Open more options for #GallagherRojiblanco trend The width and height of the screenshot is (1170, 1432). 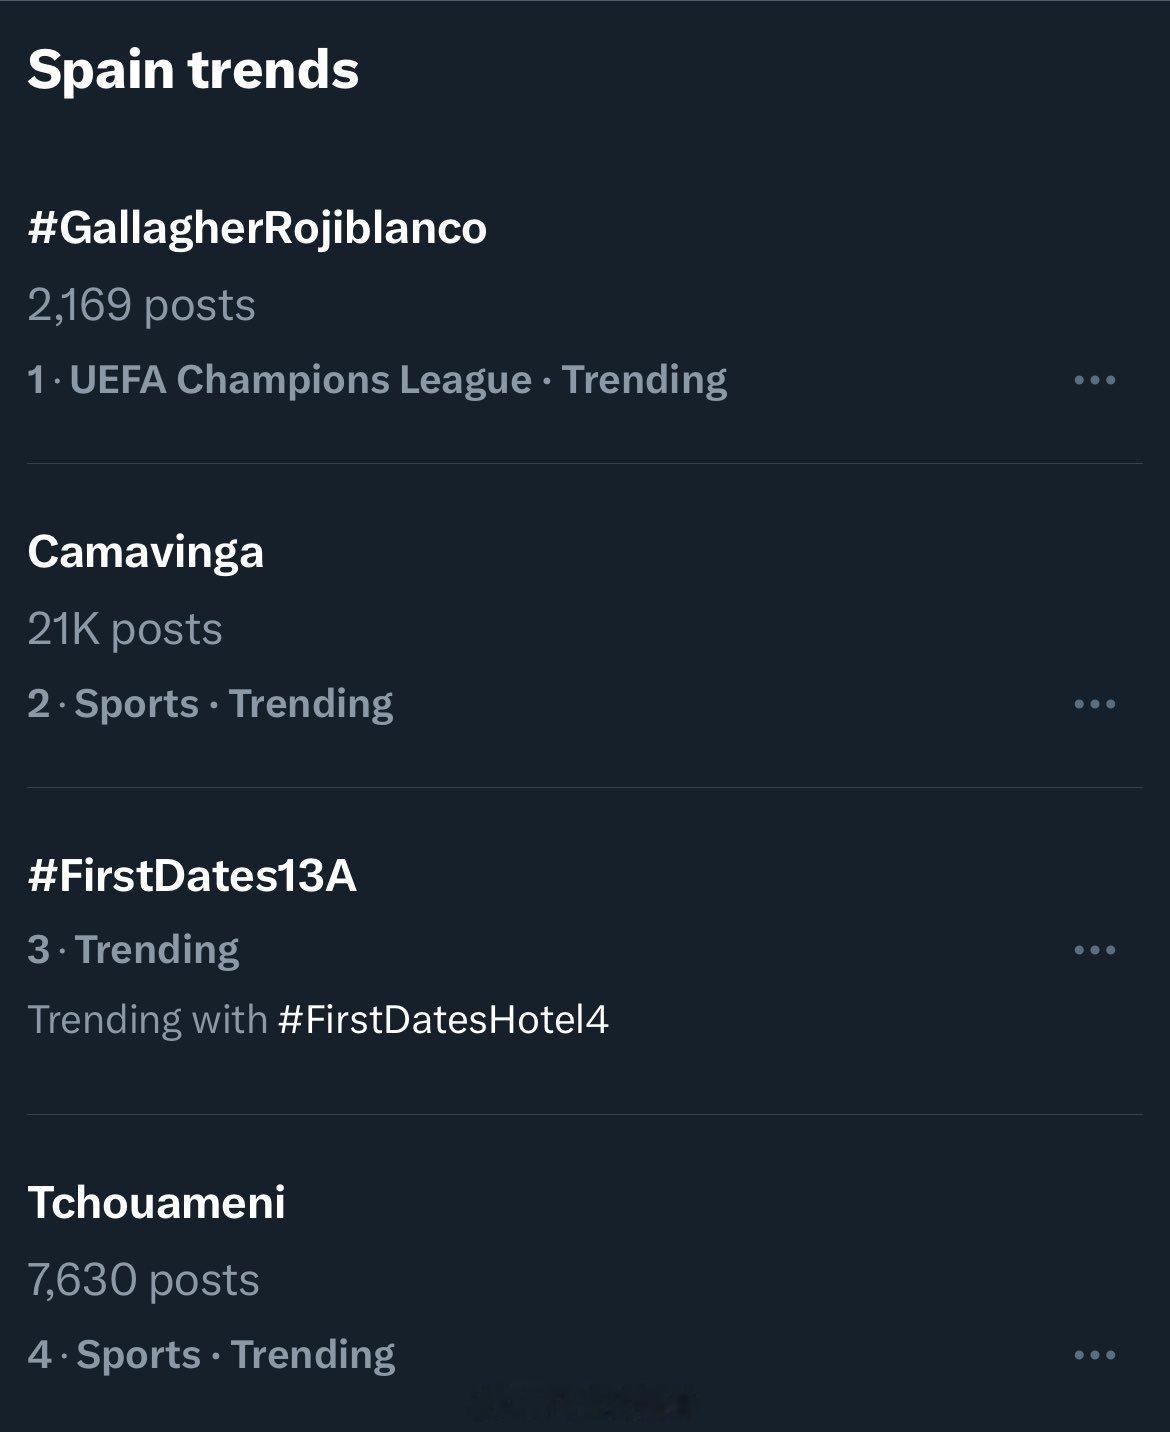pos(1094,380)
